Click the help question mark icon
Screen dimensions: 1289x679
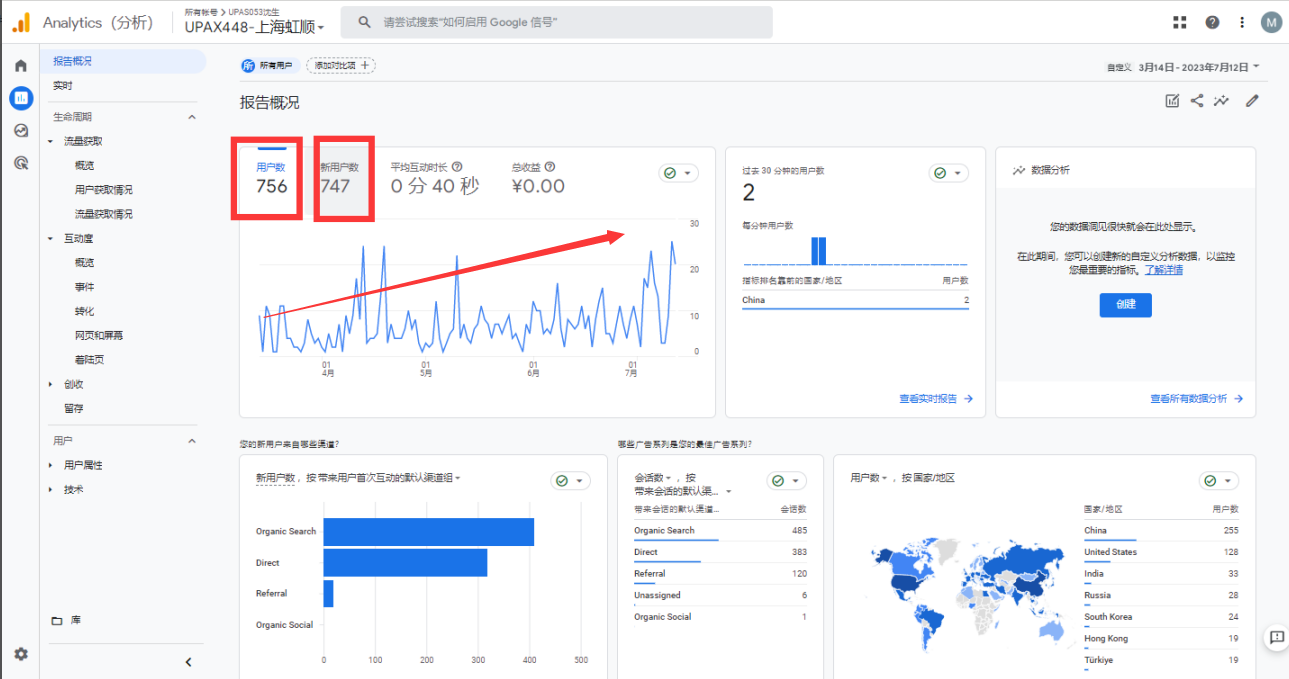[1212, 22]
